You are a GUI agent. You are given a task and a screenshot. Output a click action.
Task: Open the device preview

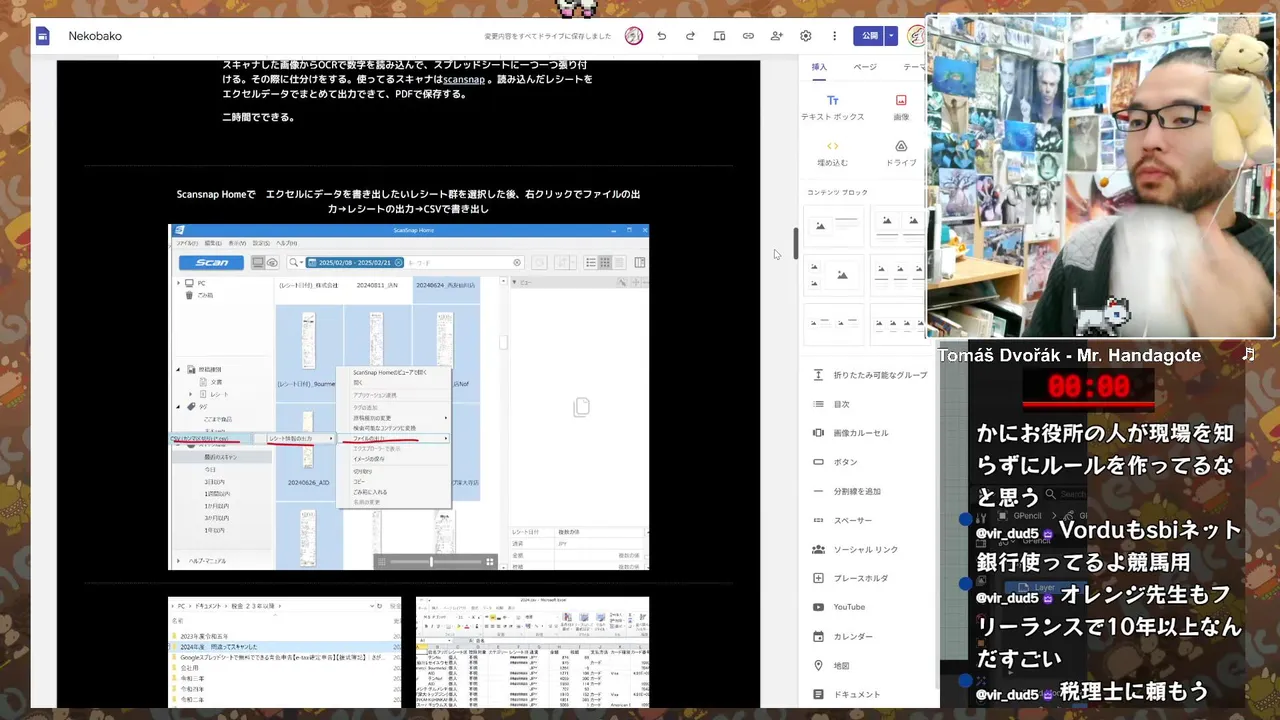(x=719, y=36)
